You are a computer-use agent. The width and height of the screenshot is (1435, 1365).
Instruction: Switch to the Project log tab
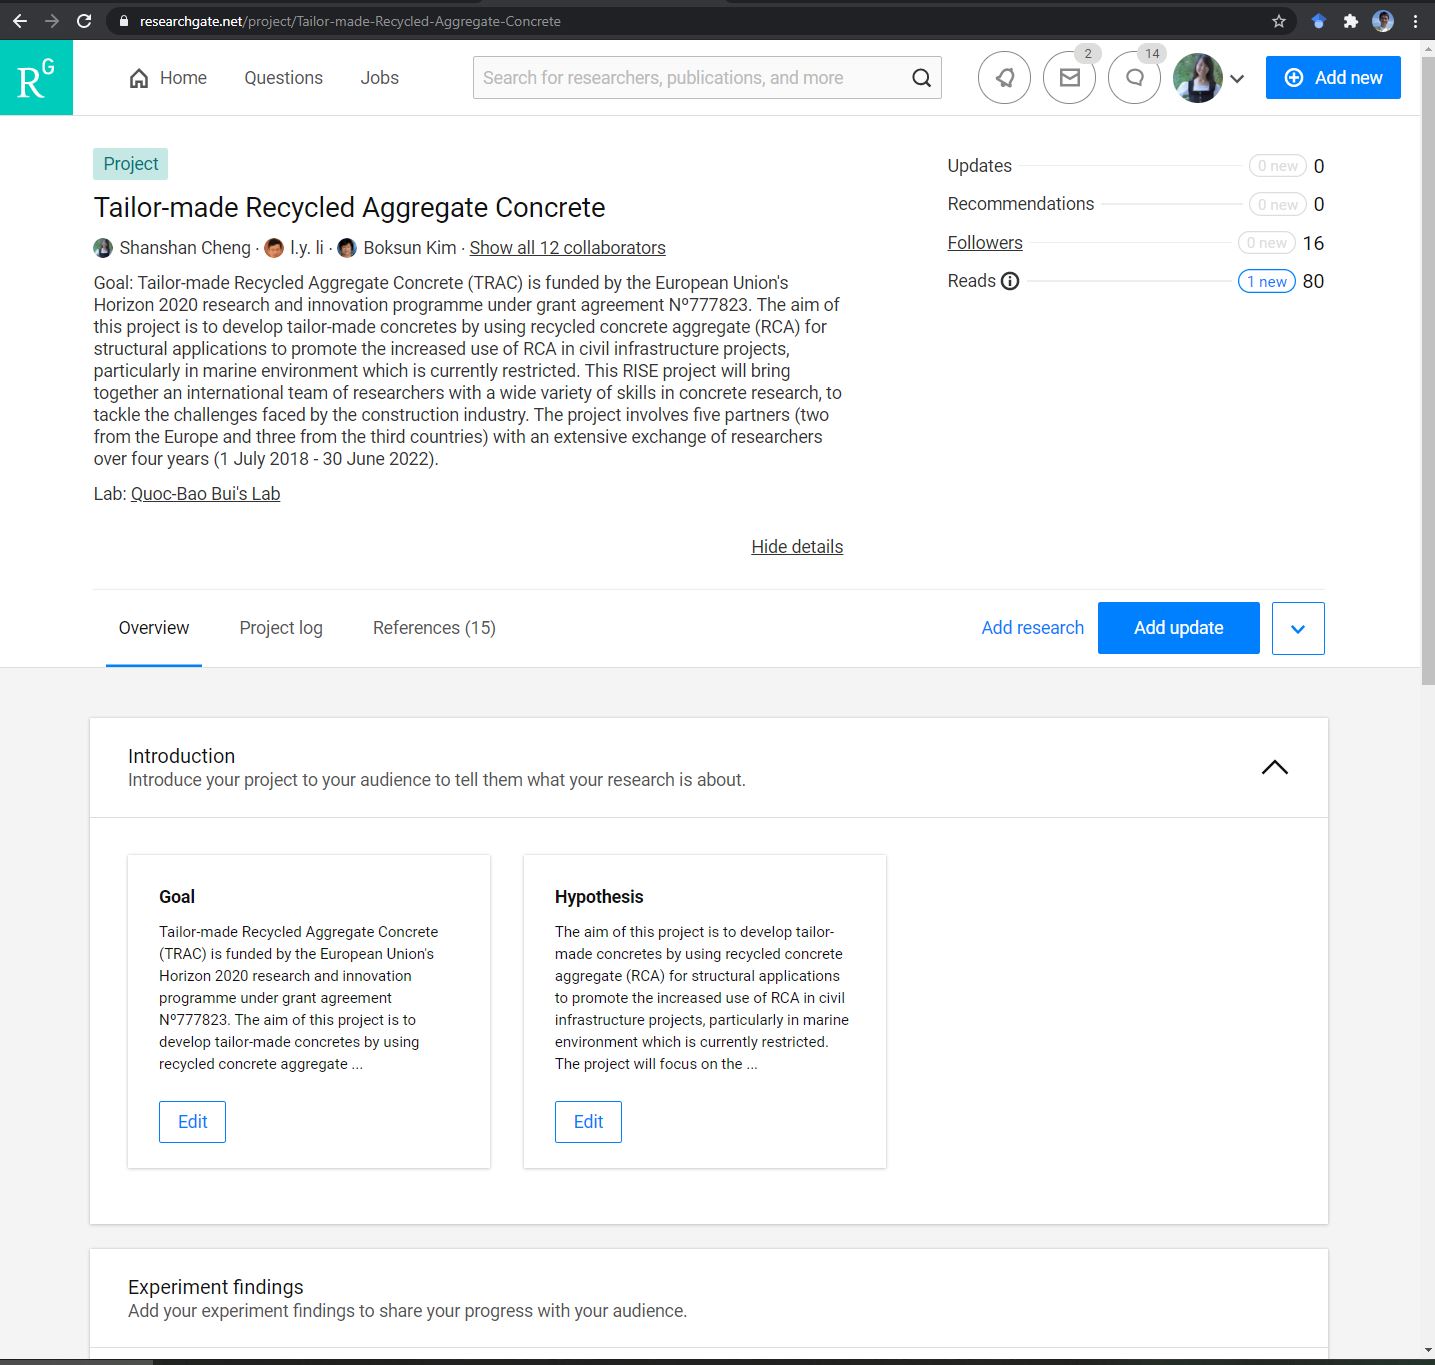tap(281, 628)
